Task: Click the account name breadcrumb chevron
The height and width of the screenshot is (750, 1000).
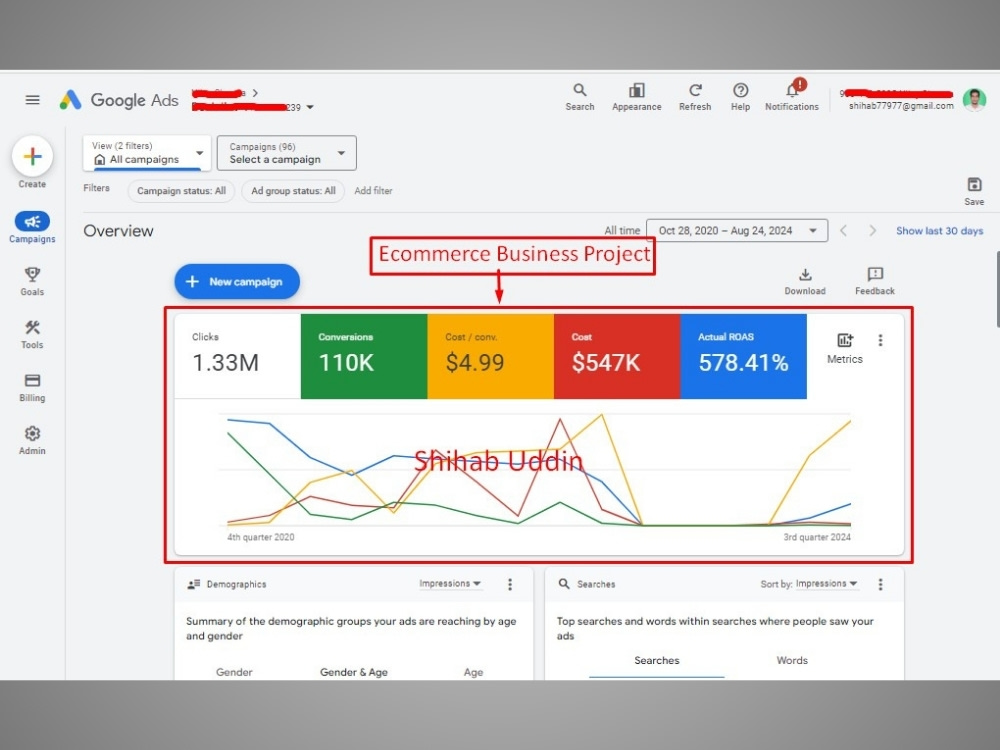Action: coord(255,93)
